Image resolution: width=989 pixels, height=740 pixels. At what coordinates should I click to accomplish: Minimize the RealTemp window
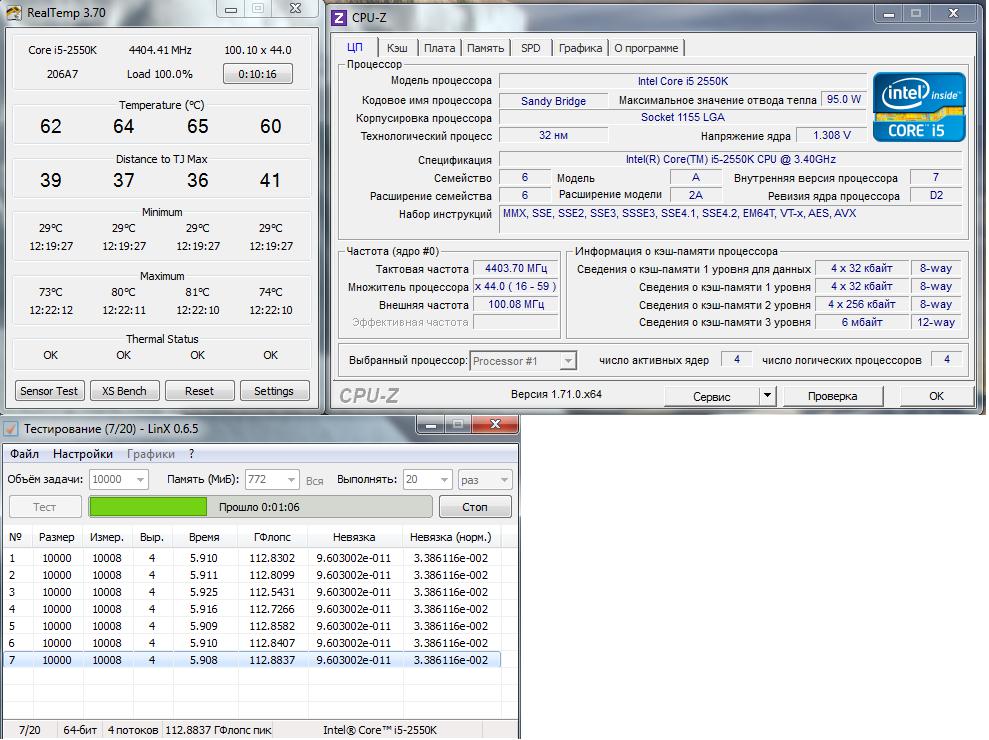(x=231, y=9)
